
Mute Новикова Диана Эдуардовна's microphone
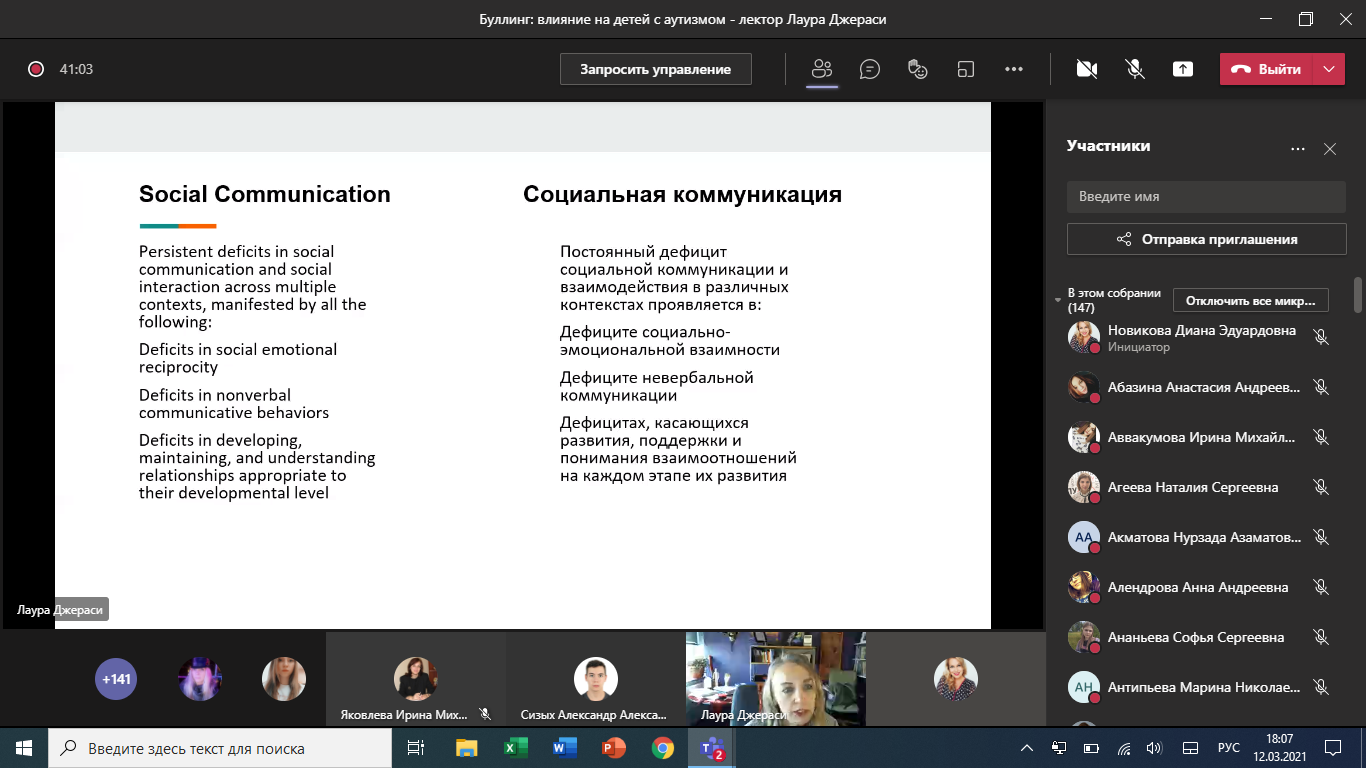pyautogui.click(x=1321, y=337)
